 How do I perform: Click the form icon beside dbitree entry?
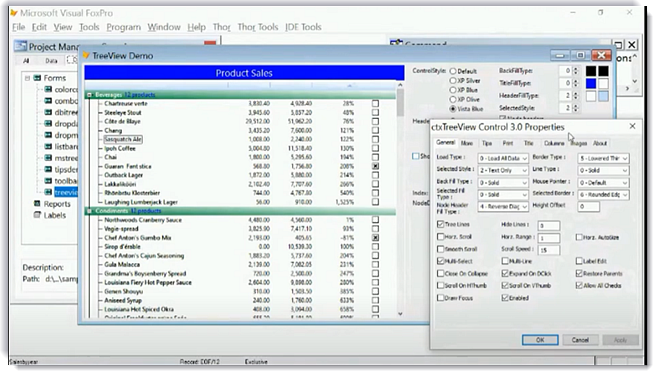48,112
